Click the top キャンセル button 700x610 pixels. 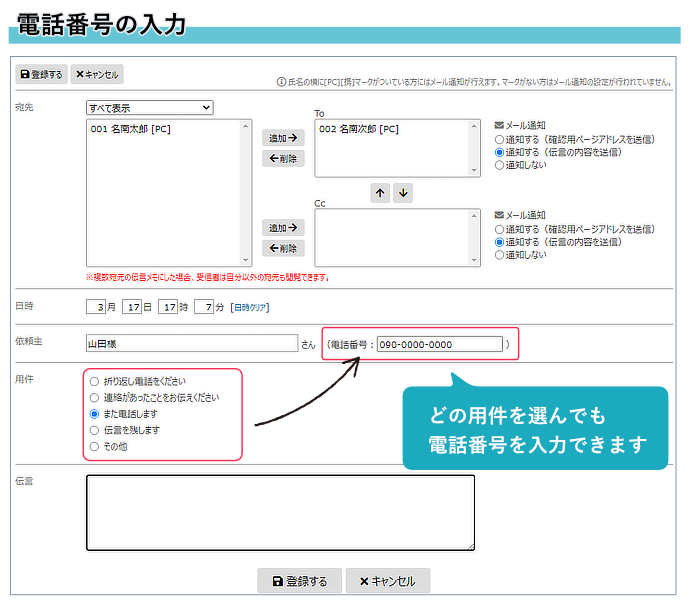pyautogui.click(x=97, y=74)
